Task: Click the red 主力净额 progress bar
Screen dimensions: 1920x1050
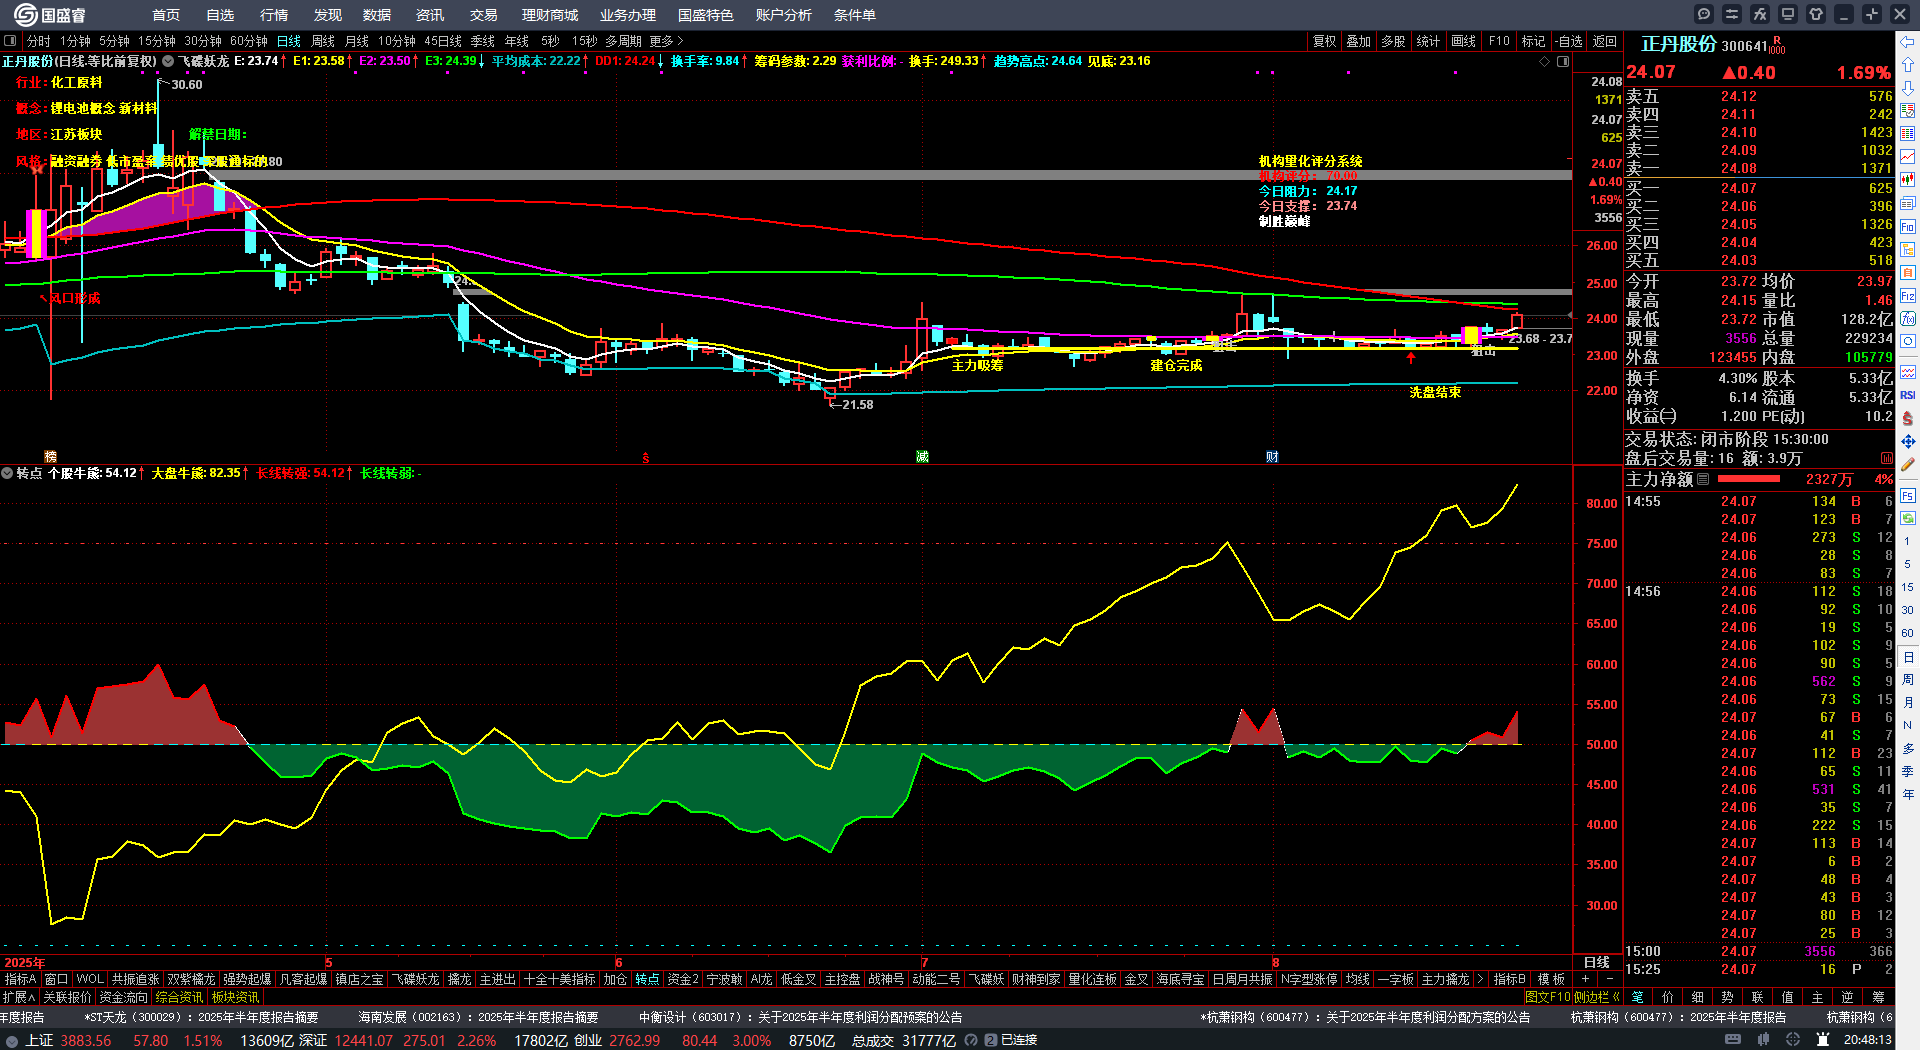Action: click(x=1748, y=479)
